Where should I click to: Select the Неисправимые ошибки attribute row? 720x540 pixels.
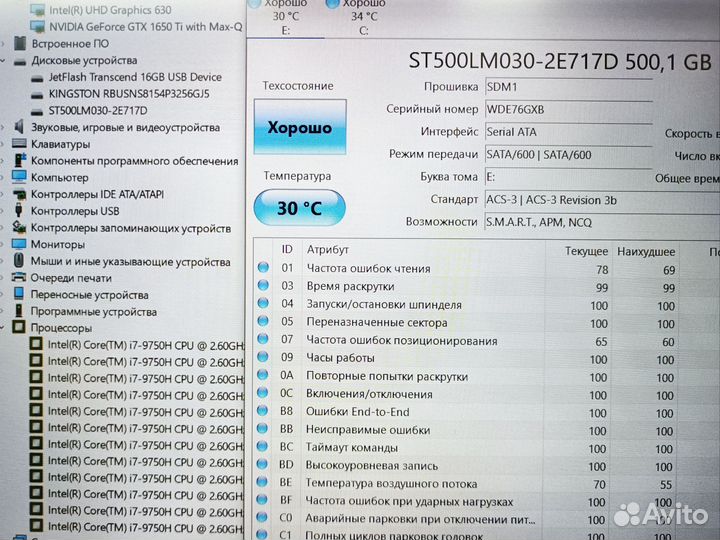coord(487,430)
